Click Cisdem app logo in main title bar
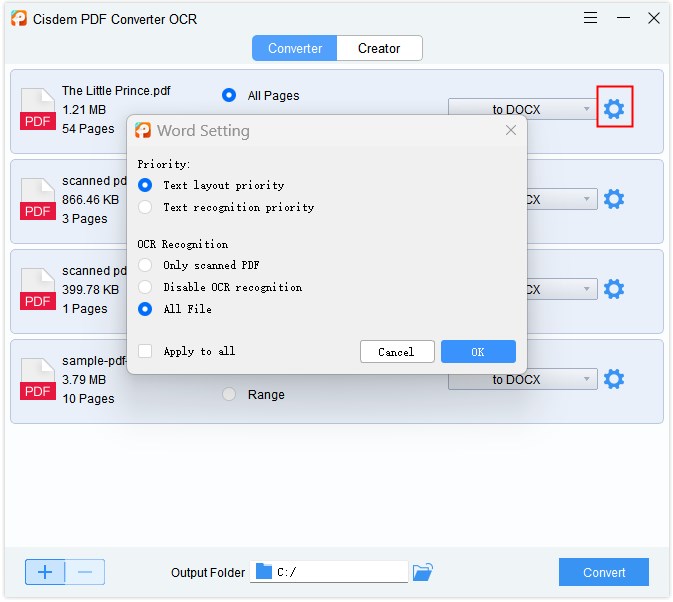The image size is (673, 602). (19, 18)
